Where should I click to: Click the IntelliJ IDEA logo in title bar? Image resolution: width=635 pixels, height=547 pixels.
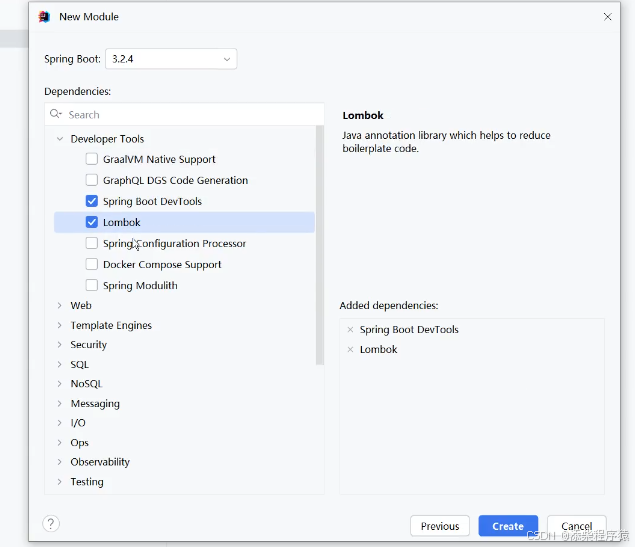point(44,17)
